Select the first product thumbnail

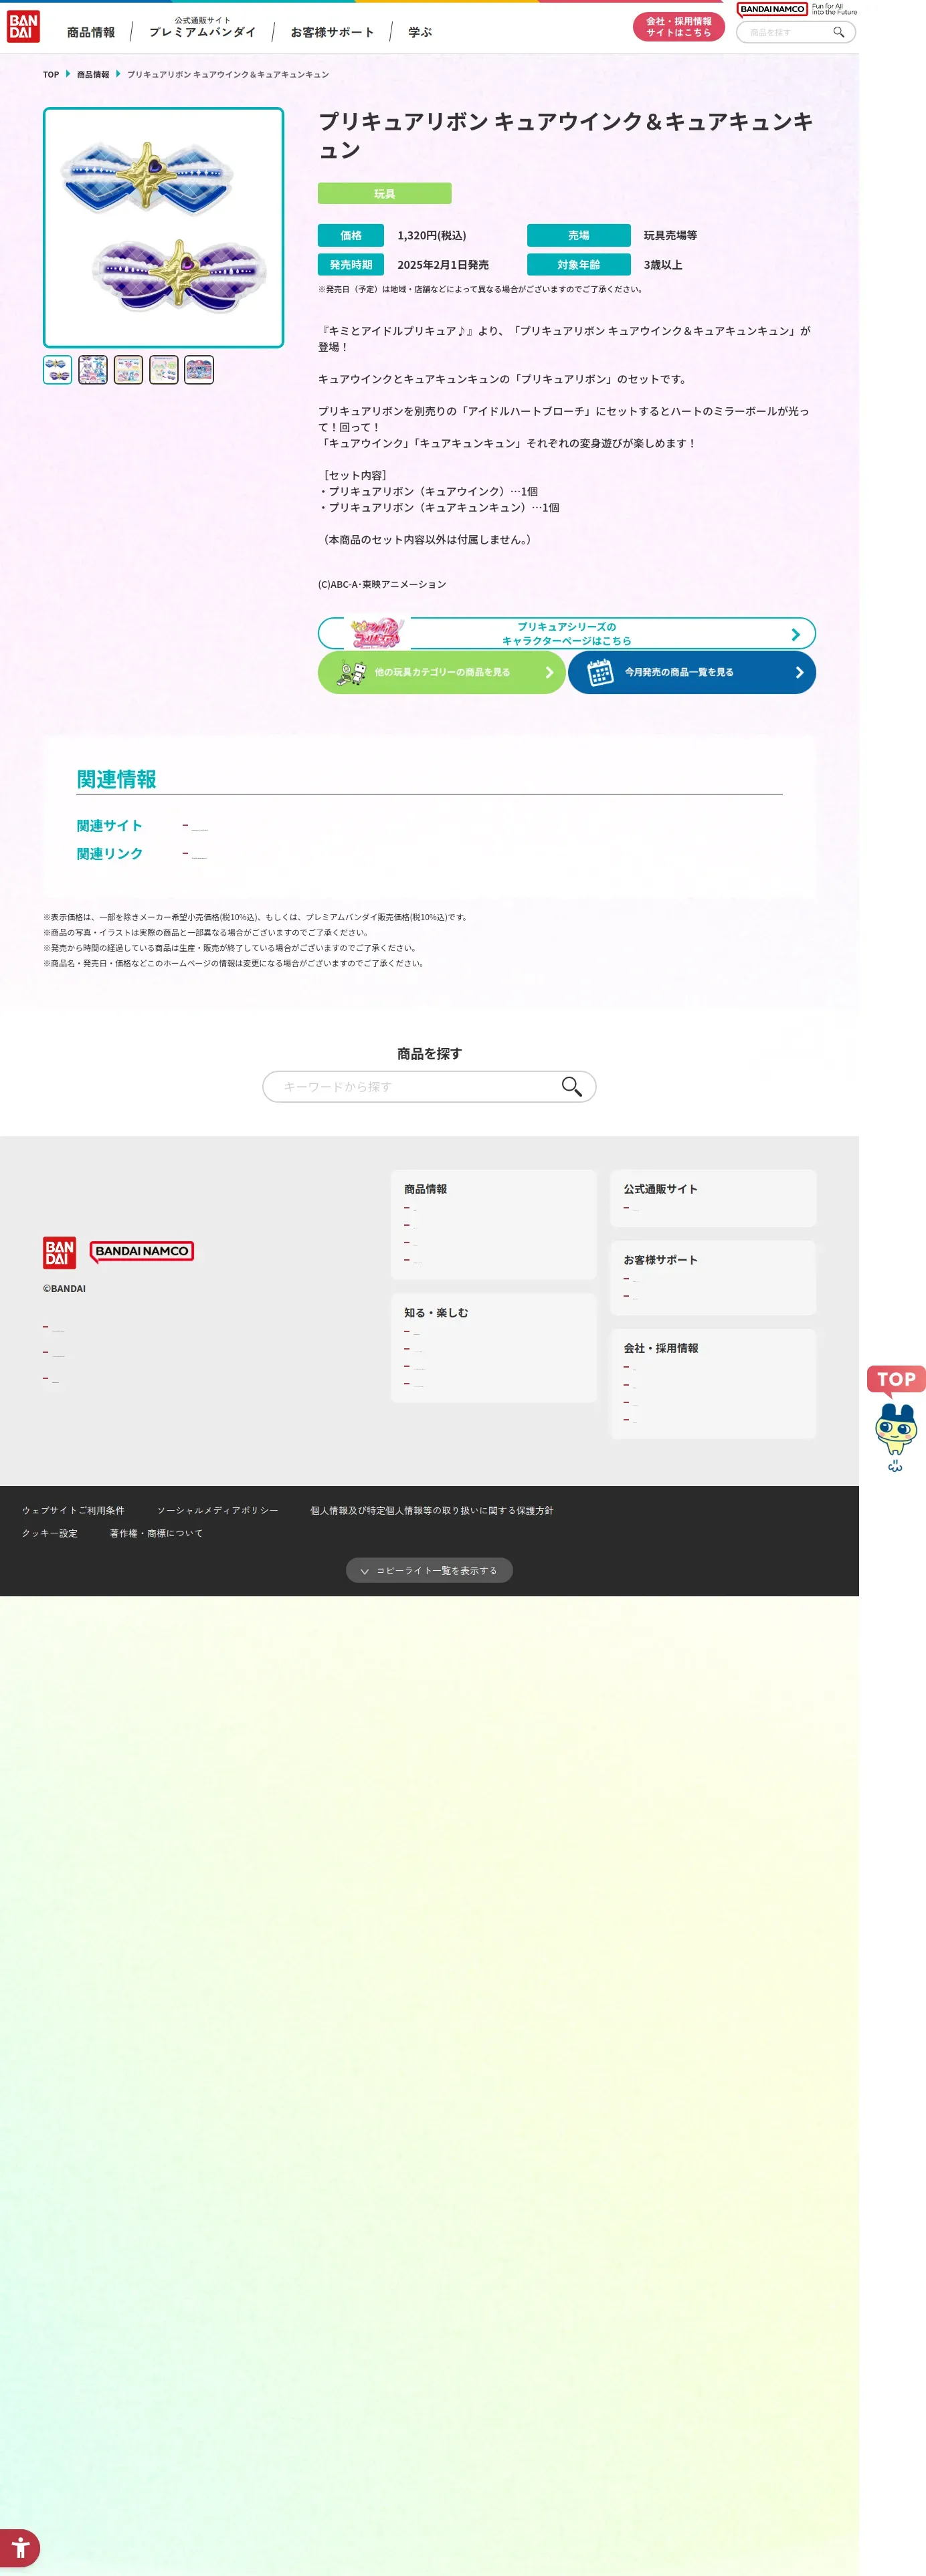click(57, 370)
